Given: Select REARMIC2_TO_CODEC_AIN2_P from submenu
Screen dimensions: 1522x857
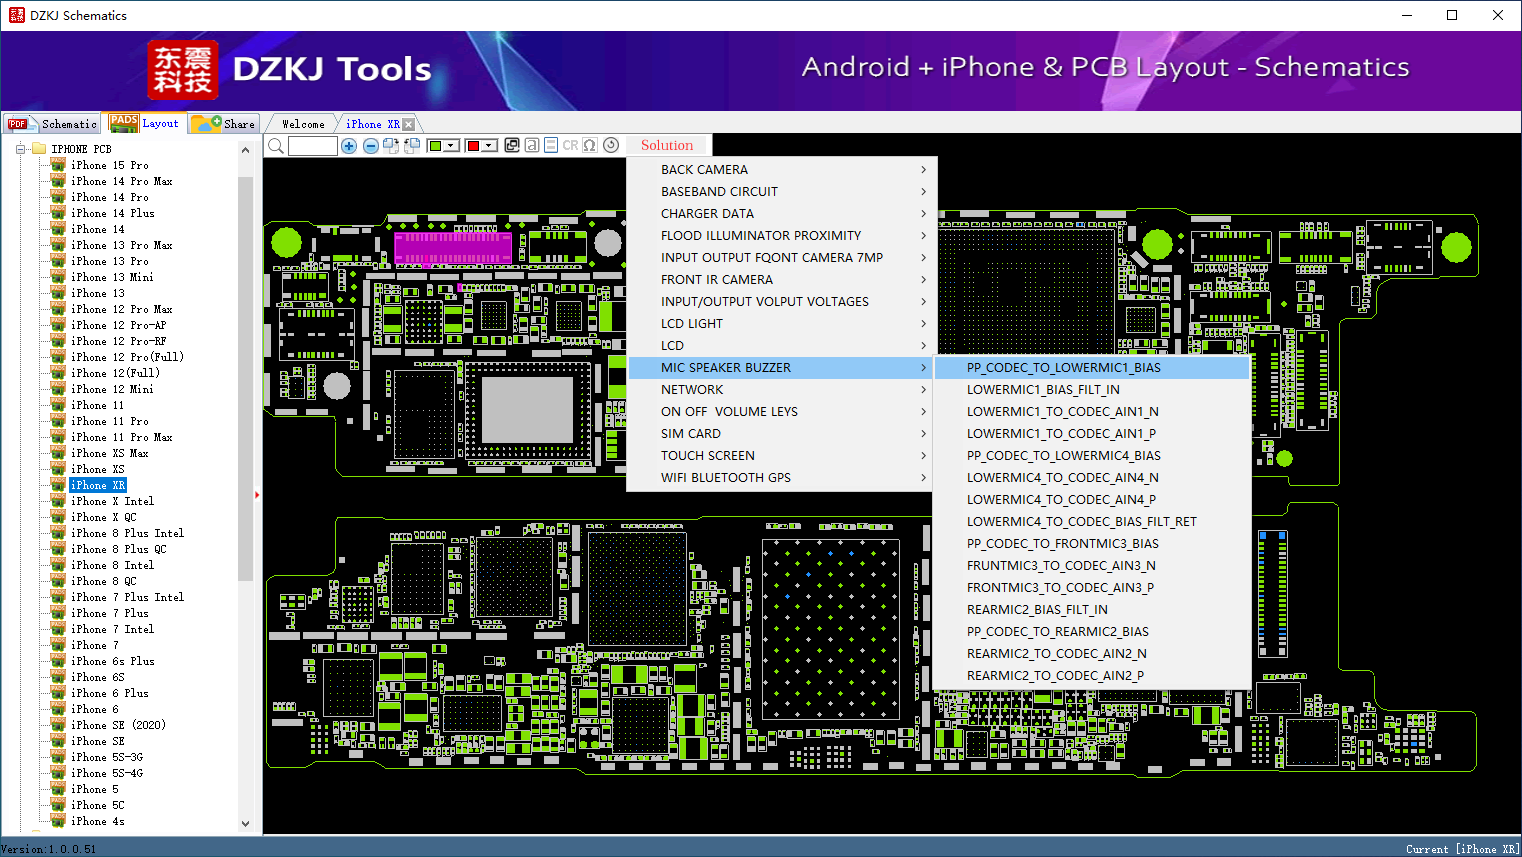Looking at the screenshot, I should pos(1092,676).
